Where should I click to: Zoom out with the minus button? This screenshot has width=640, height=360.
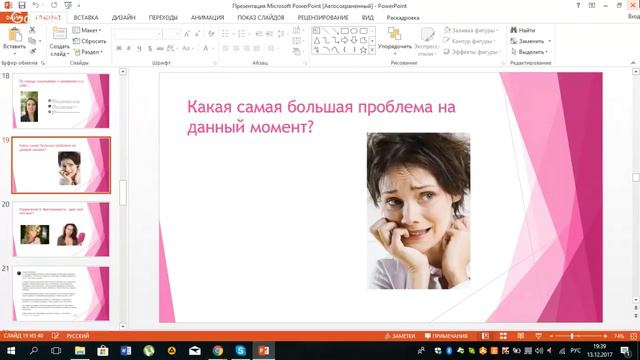(x=551, y=336)
